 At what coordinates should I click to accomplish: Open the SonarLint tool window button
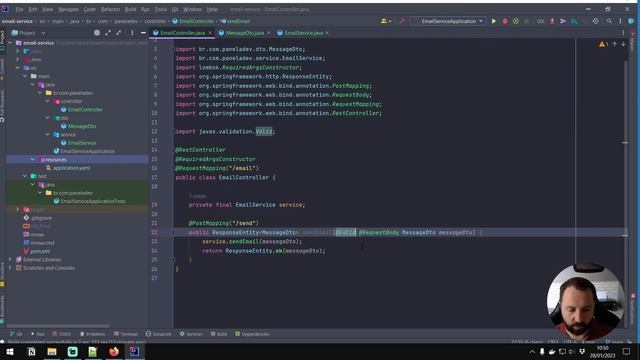click(158, 334)
